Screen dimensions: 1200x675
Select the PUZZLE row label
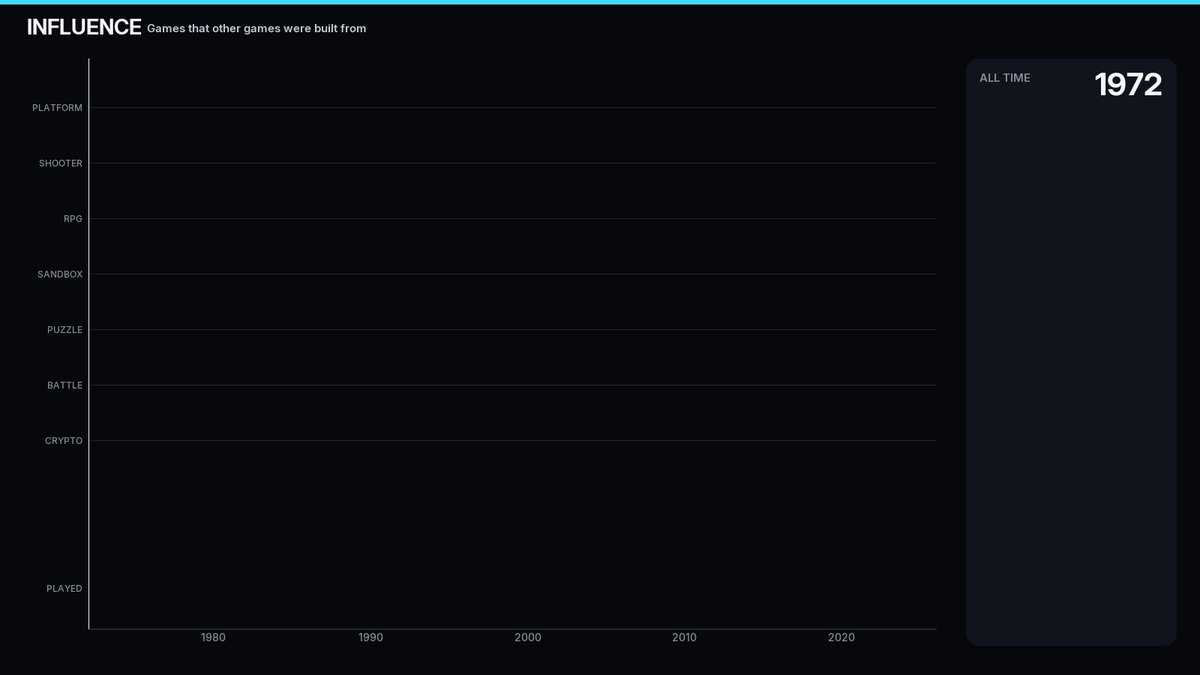pos(65,330)
